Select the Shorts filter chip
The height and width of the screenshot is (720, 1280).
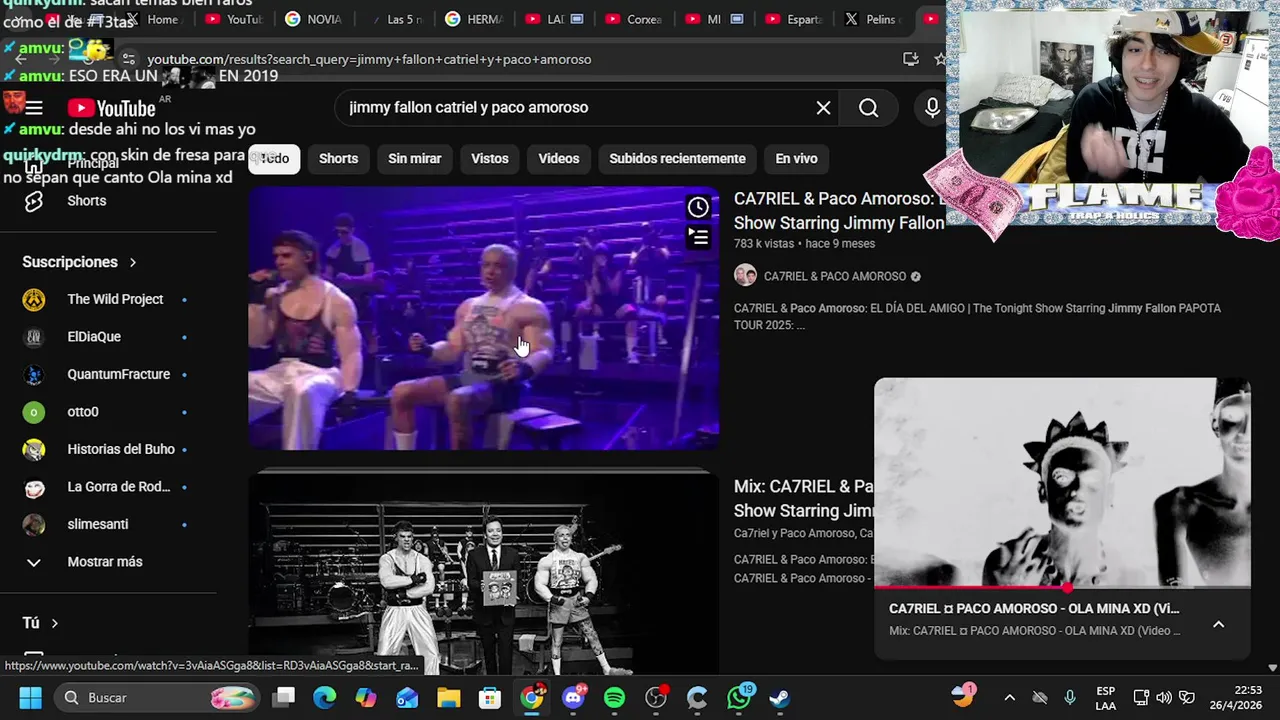(338, 158)
